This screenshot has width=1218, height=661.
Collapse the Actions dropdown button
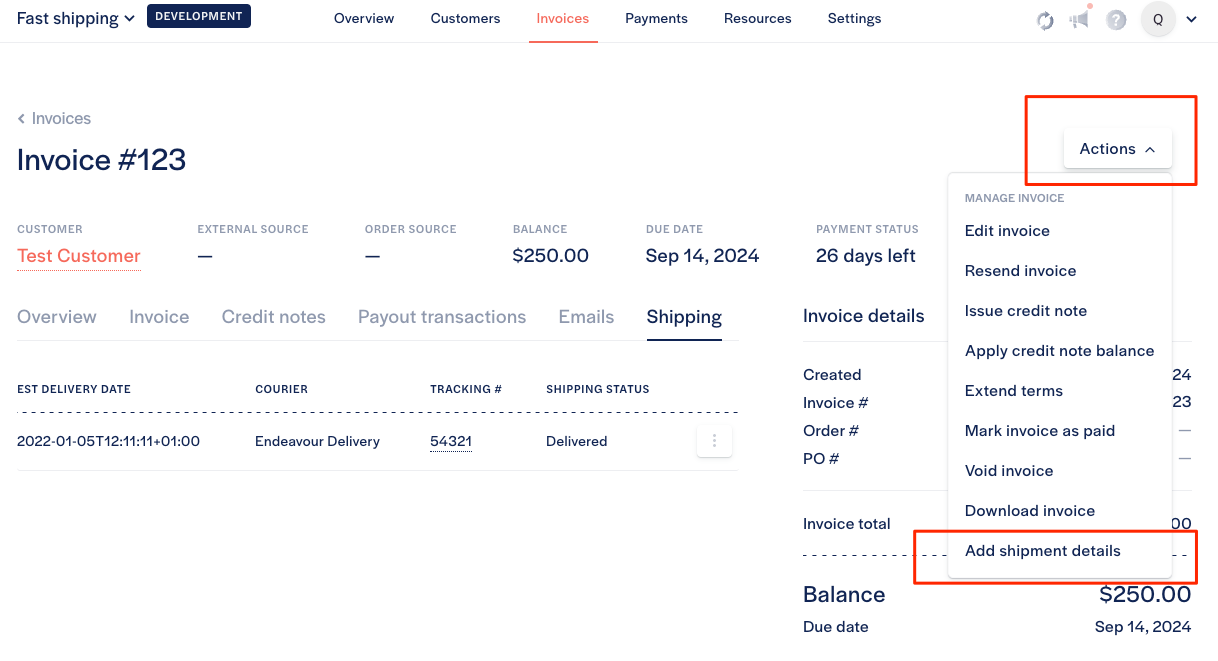coord(1117,149)
